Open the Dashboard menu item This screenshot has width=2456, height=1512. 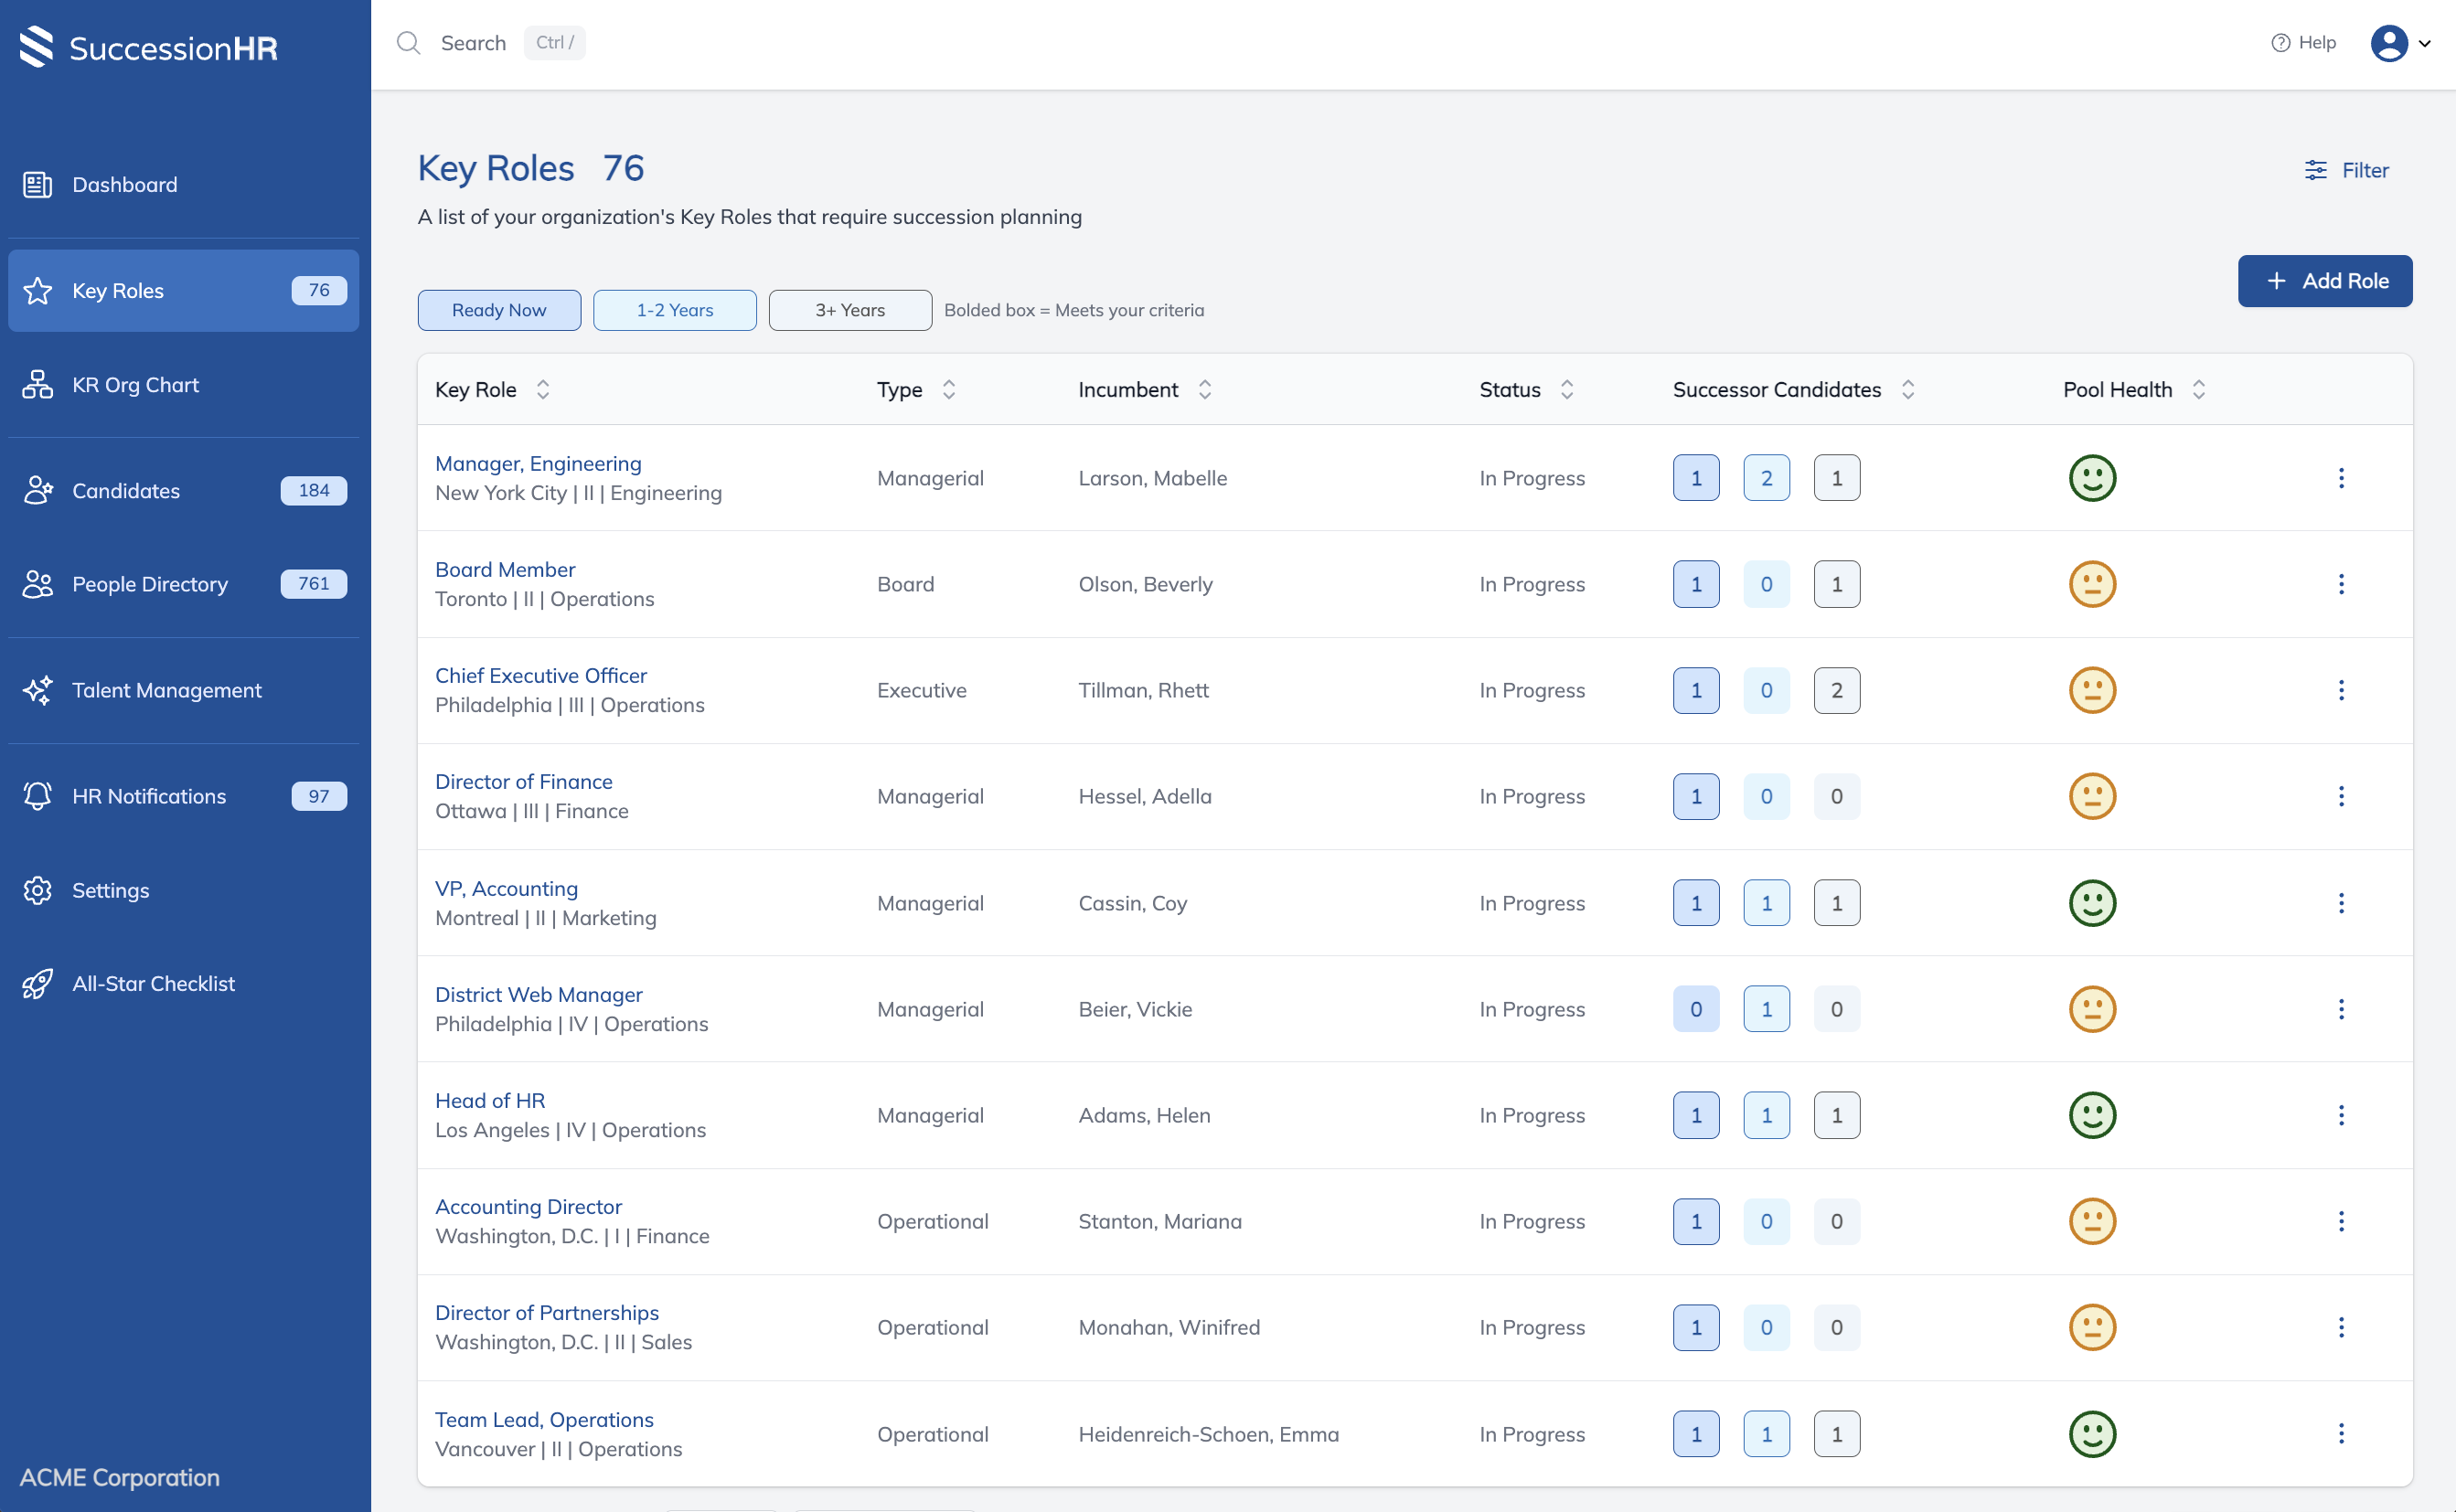point(124,184)
